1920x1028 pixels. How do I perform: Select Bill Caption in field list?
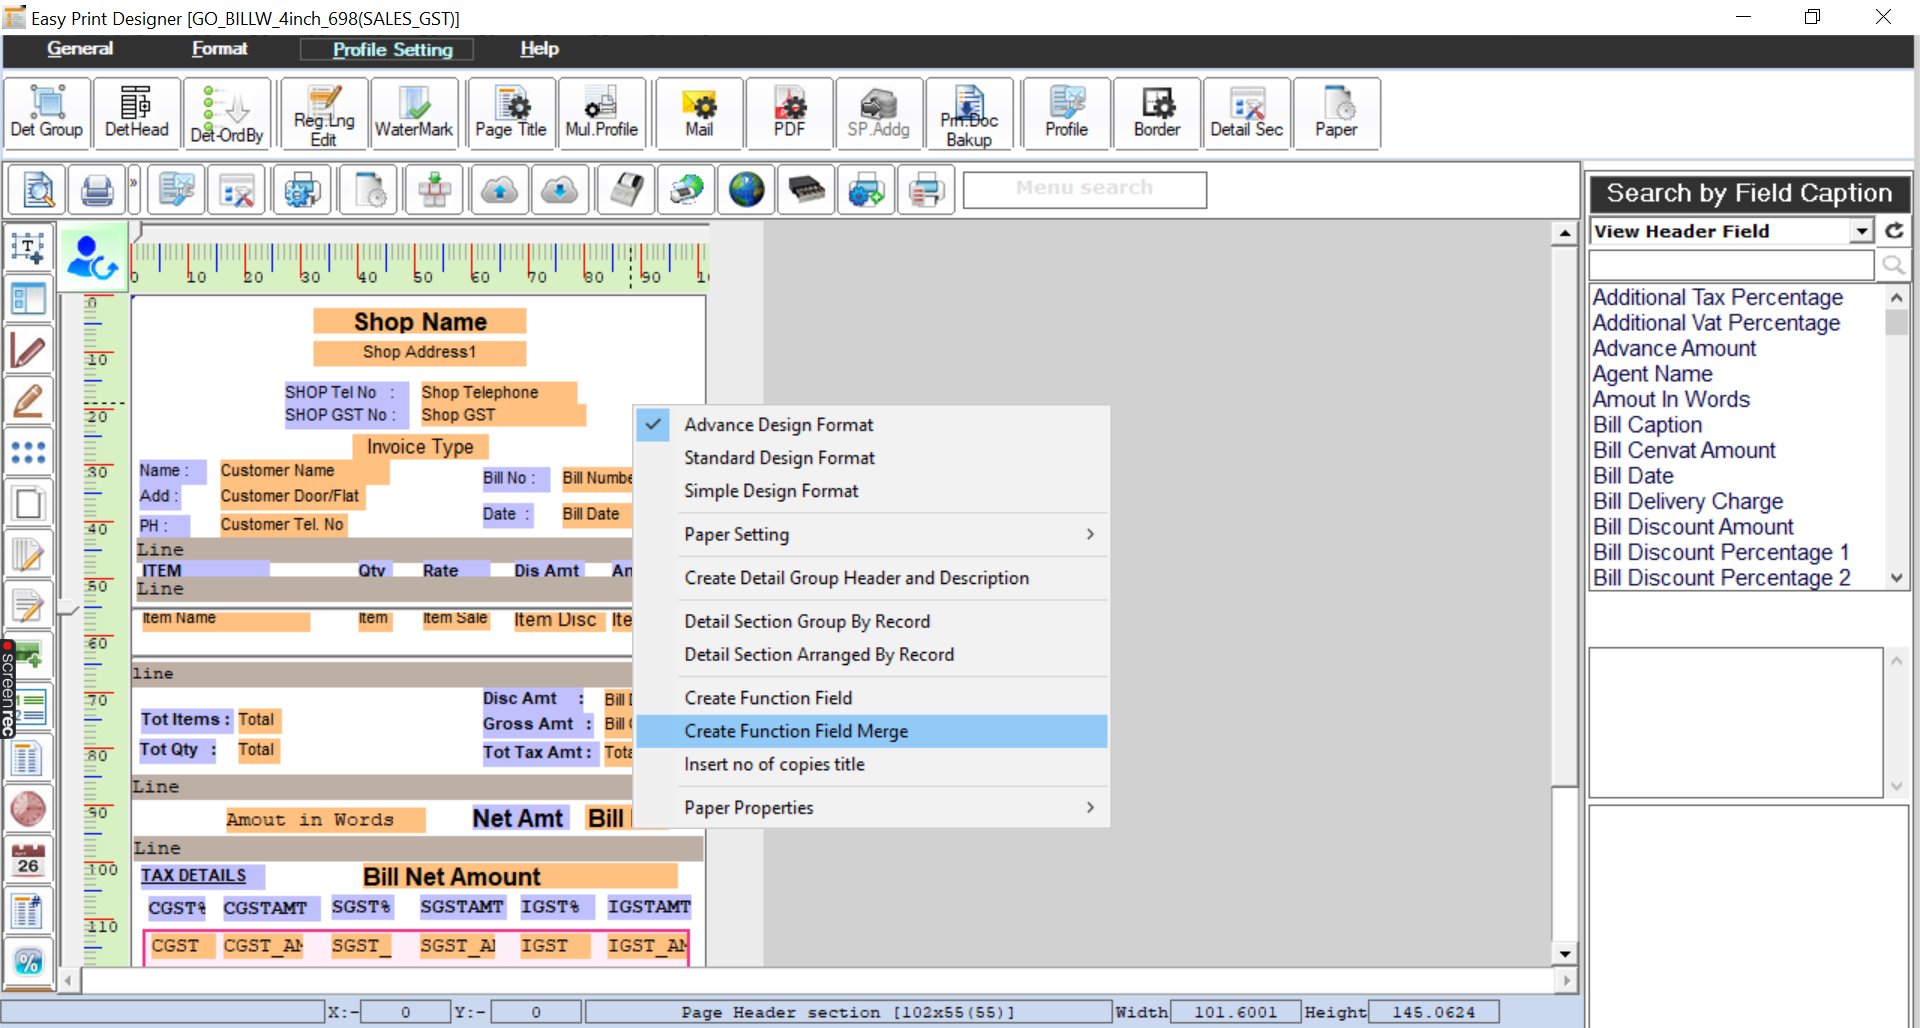coord(1647,424)
